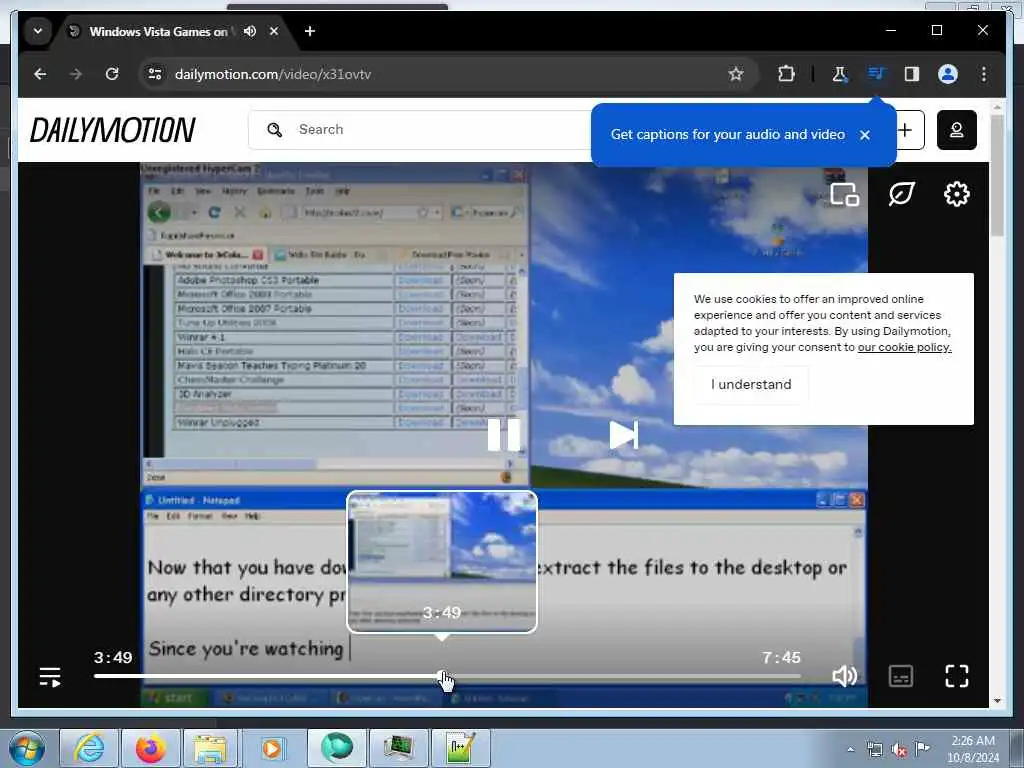Open media controls icon in toolbar
The height and width of the screenshot is (768, 1024).
(x=876, y=74)
